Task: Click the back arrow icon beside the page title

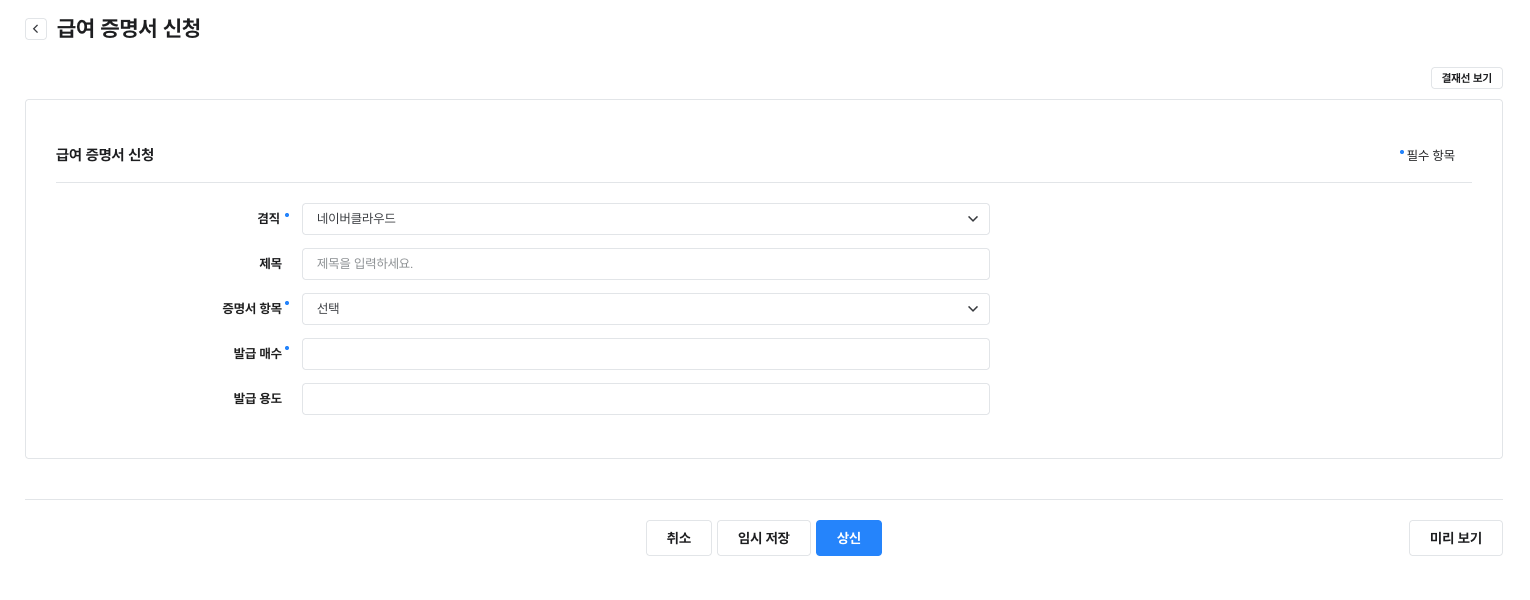Action: (36, 29)
